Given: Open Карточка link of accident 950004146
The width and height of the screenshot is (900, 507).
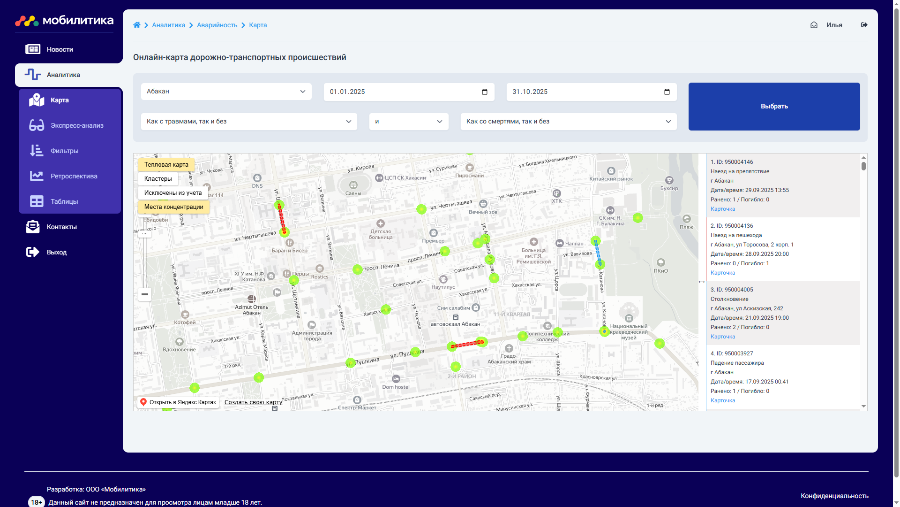Looking at the screenshot, I should tap(722, 210).
